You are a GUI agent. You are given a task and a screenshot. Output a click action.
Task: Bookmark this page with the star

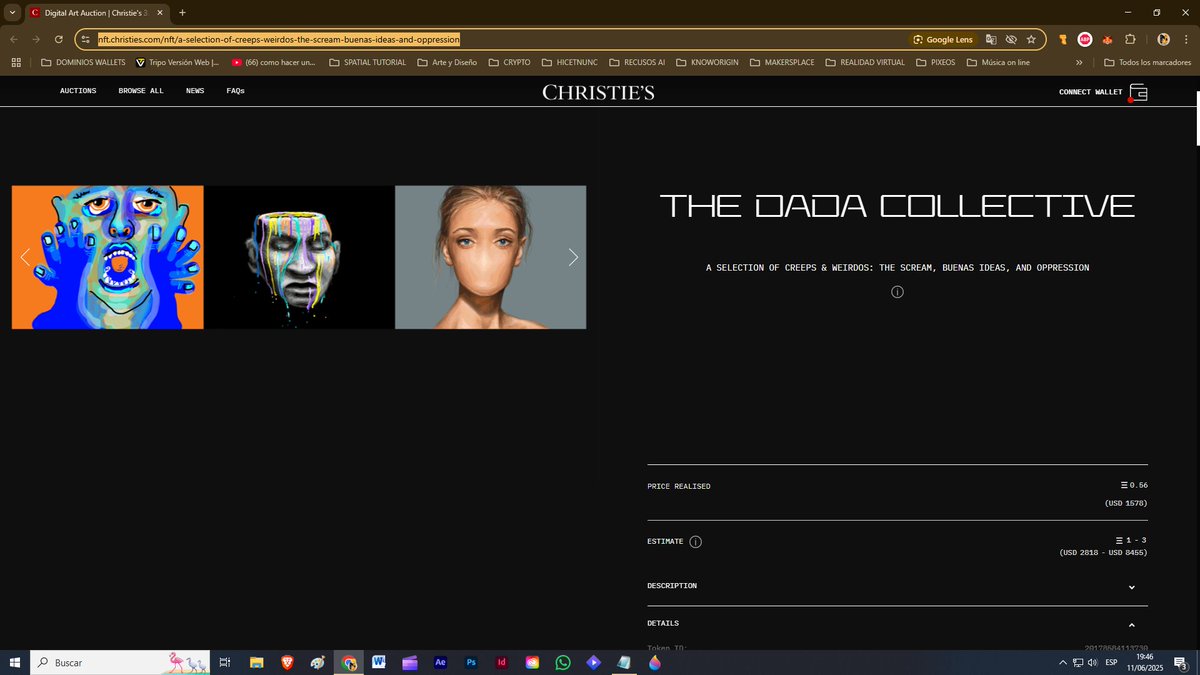1031,39
